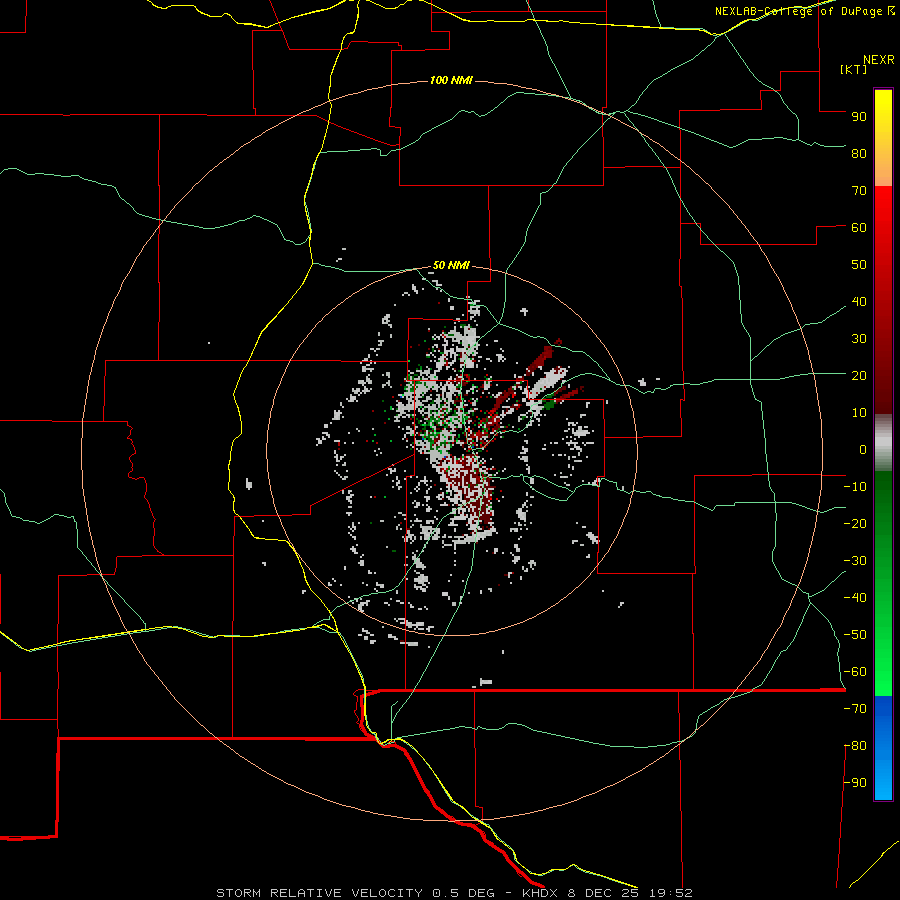Click the "70" scale value
Screen dimensions: 900x900
[x=859, y=191]
